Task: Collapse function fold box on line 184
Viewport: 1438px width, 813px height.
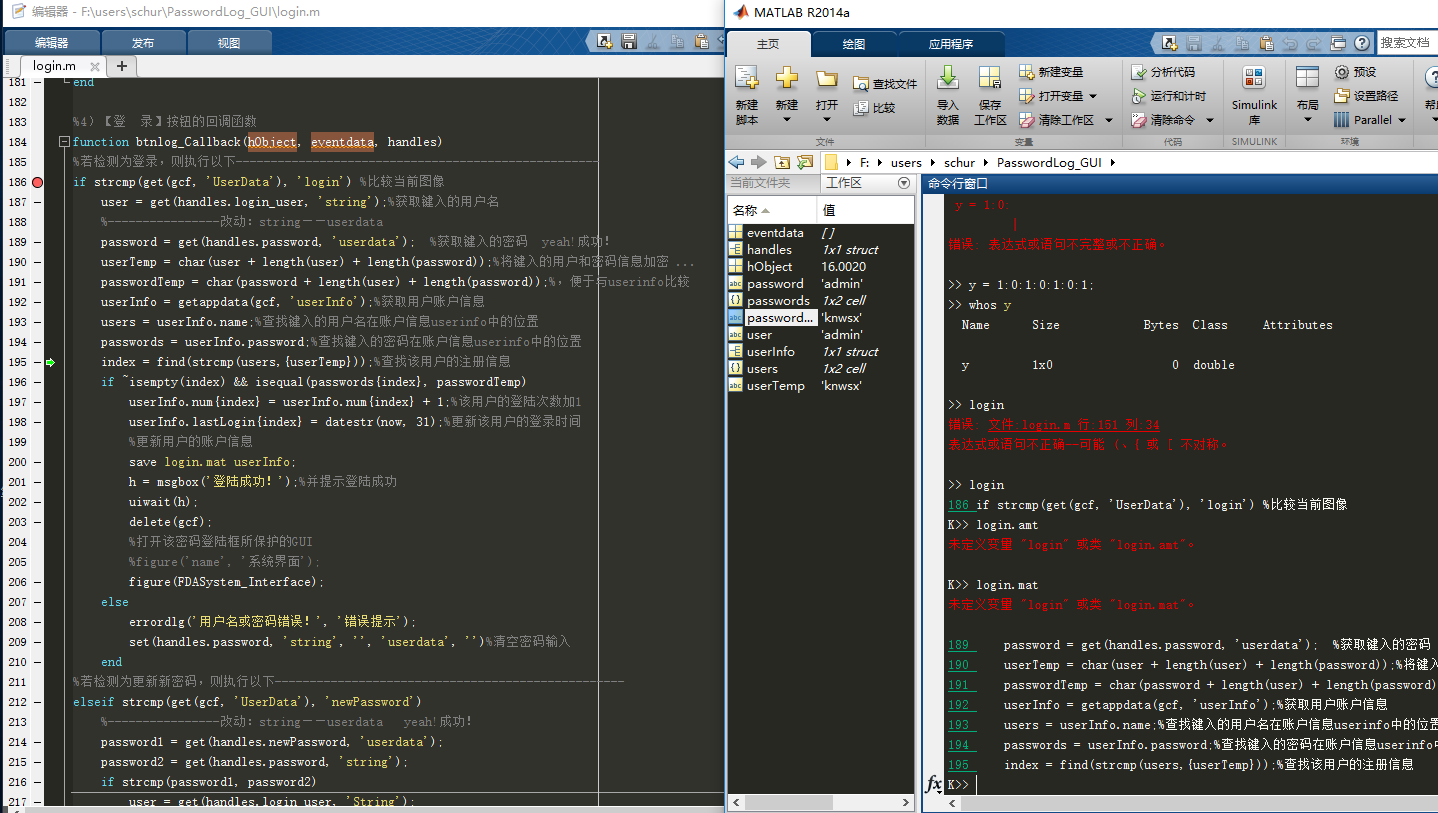Action: tap(64, 142)
